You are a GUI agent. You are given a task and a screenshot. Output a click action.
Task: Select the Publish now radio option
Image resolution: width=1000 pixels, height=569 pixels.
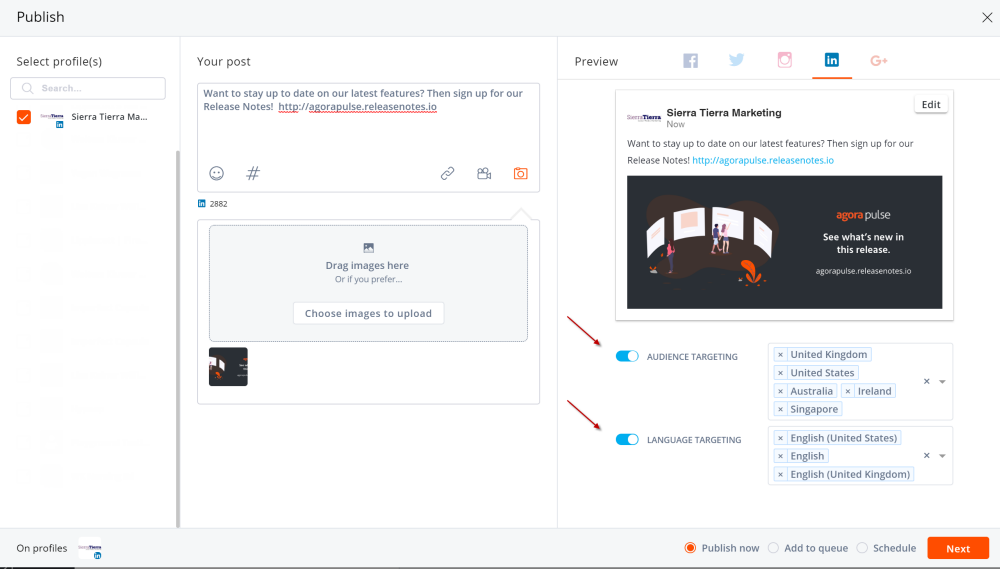tap(690, 548)
